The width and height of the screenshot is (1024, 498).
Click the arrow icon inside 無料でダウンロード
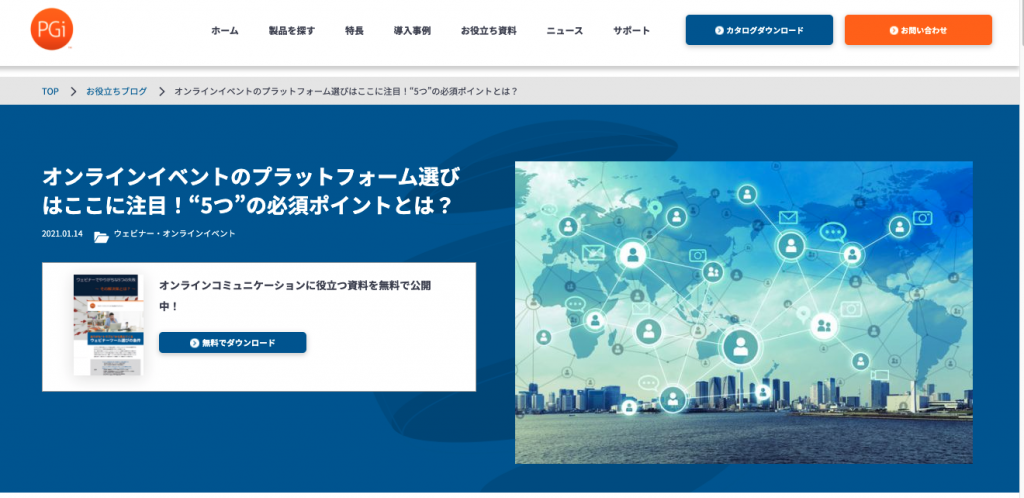(x=195, y=343)
